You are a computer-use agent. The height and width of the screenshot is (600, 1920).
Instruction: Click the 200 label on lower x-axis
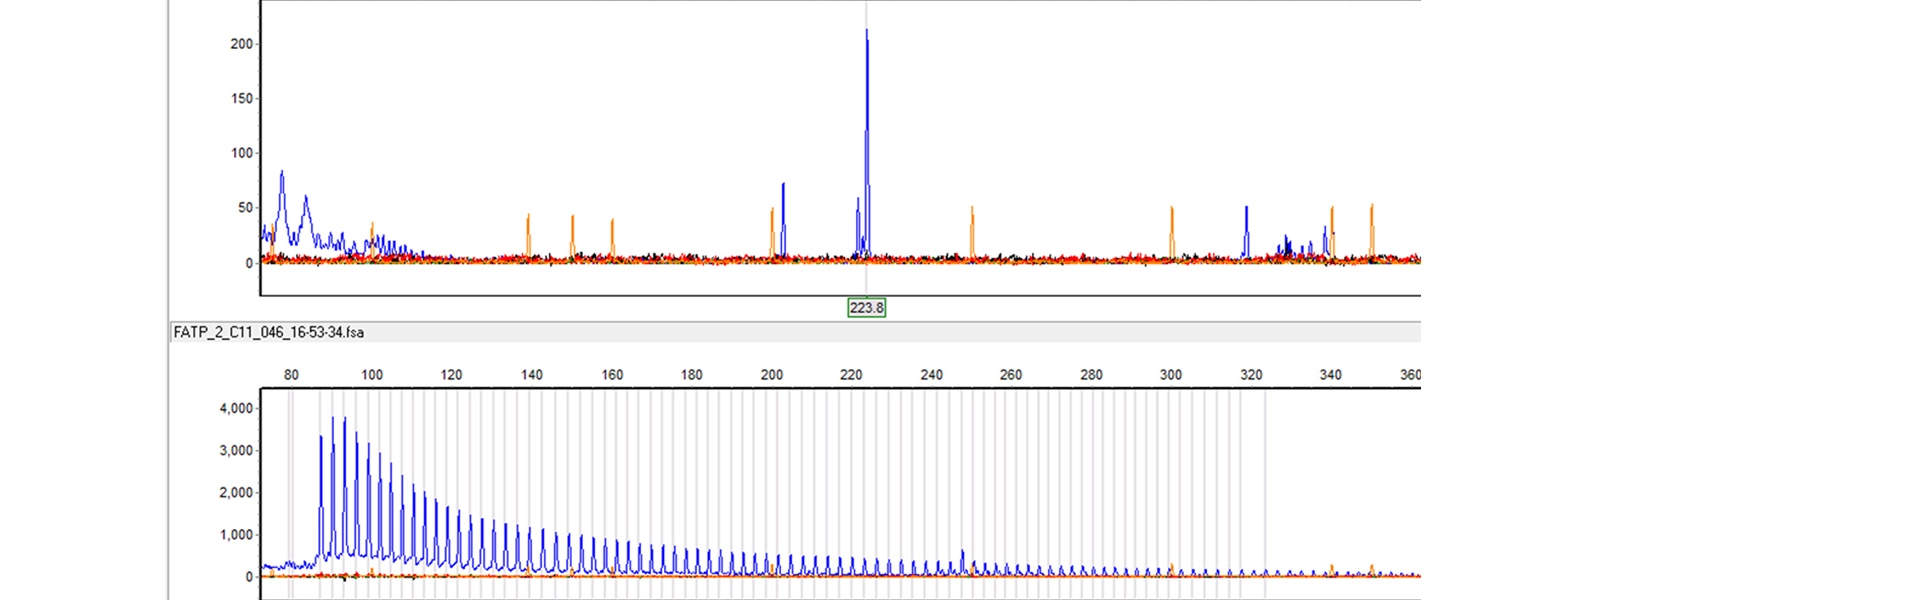771,375
